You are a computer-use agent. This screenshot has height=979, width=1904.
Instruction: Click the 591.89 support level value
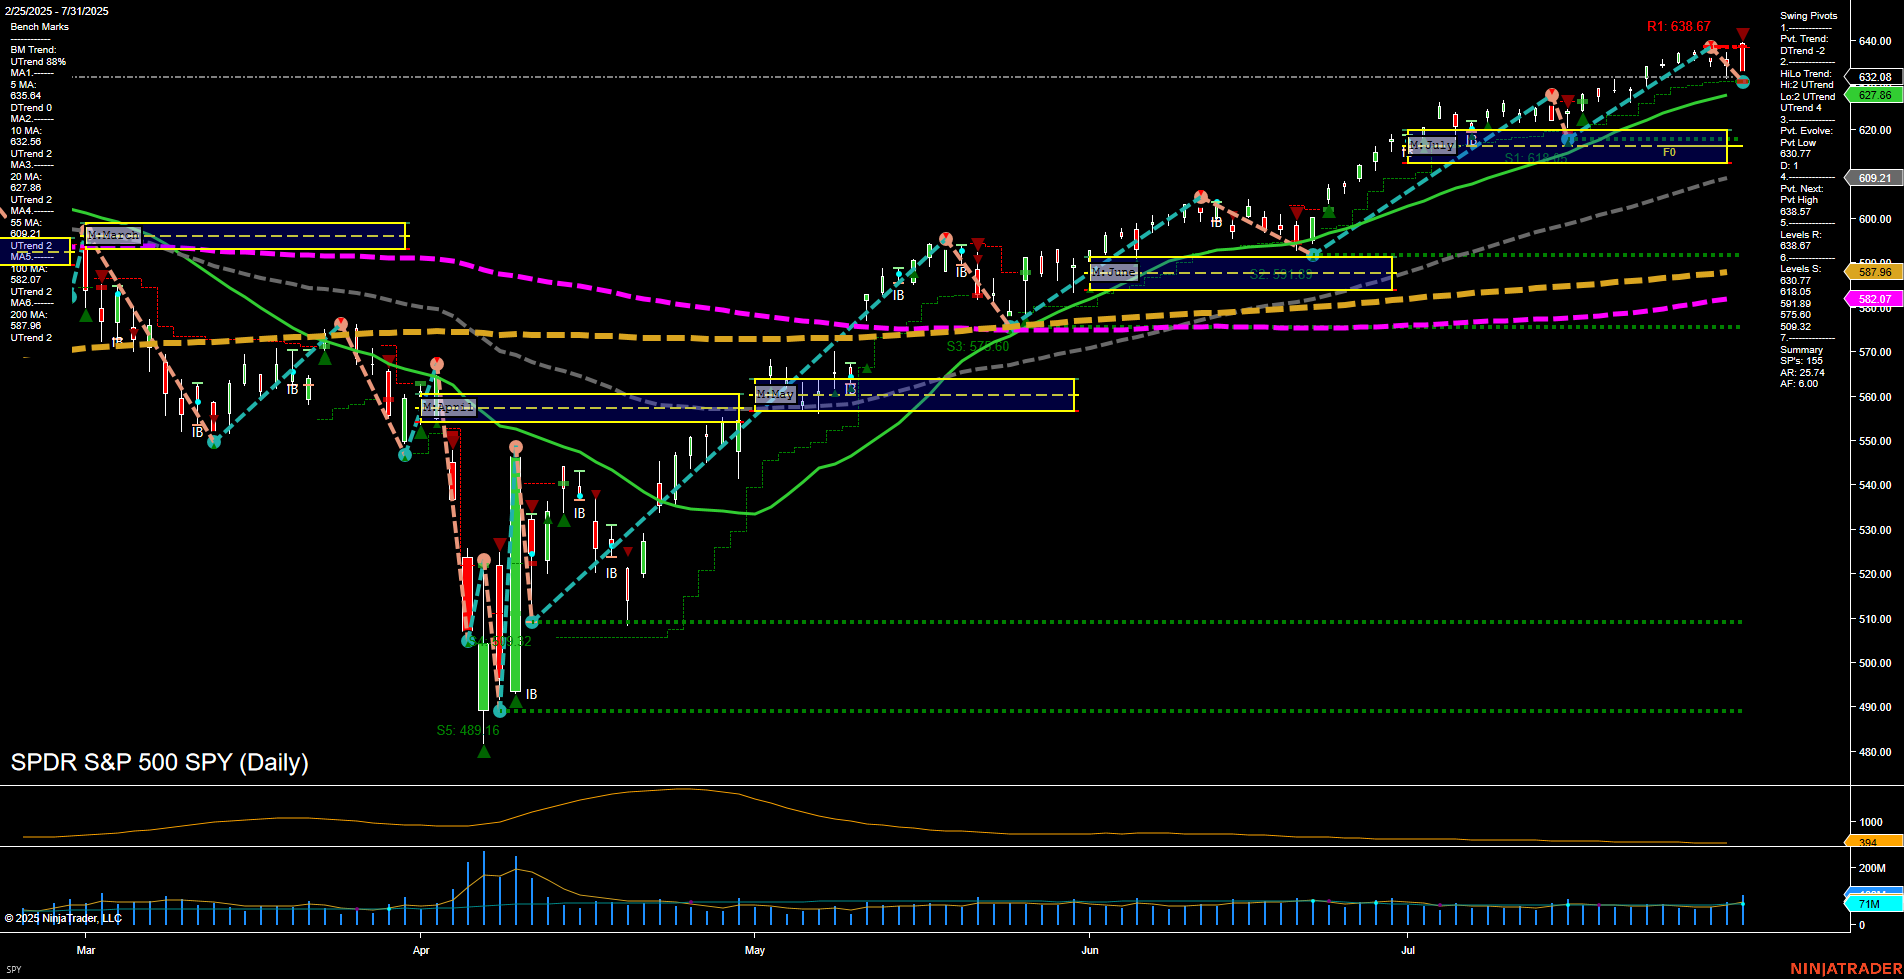pyautogui.click(x=1795, y=304)
